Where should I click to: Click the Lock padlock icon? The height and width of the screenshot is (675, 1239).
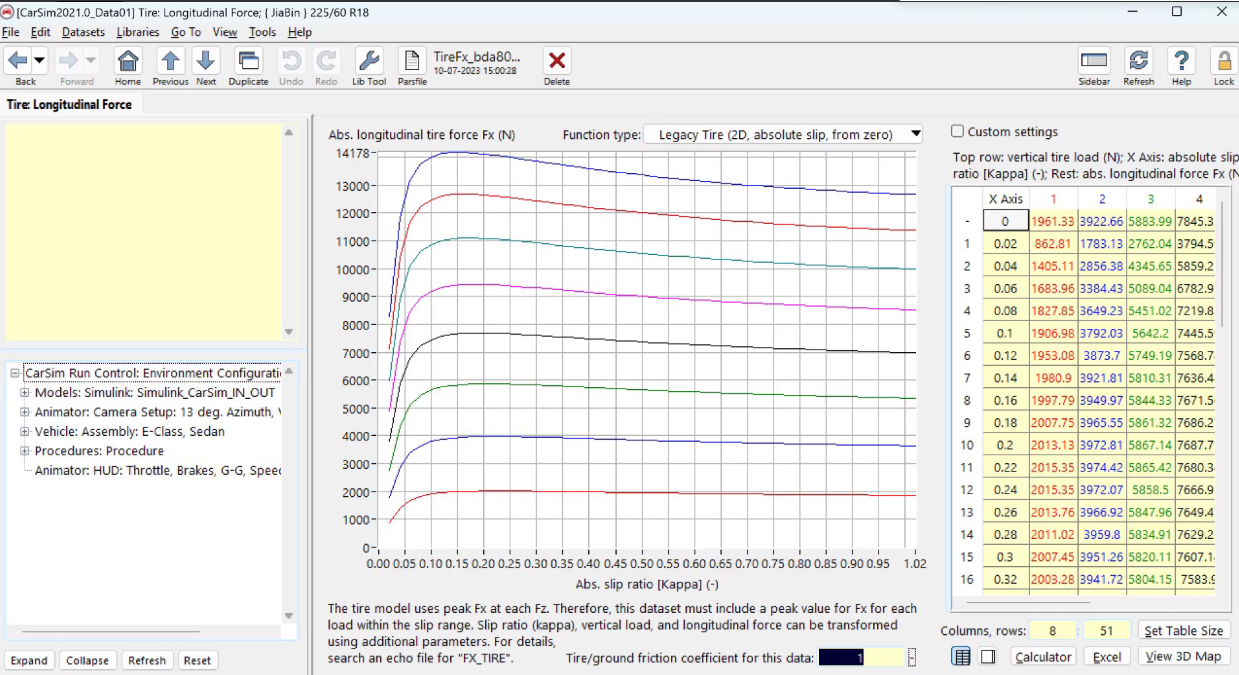click(x=1224, y=61)
